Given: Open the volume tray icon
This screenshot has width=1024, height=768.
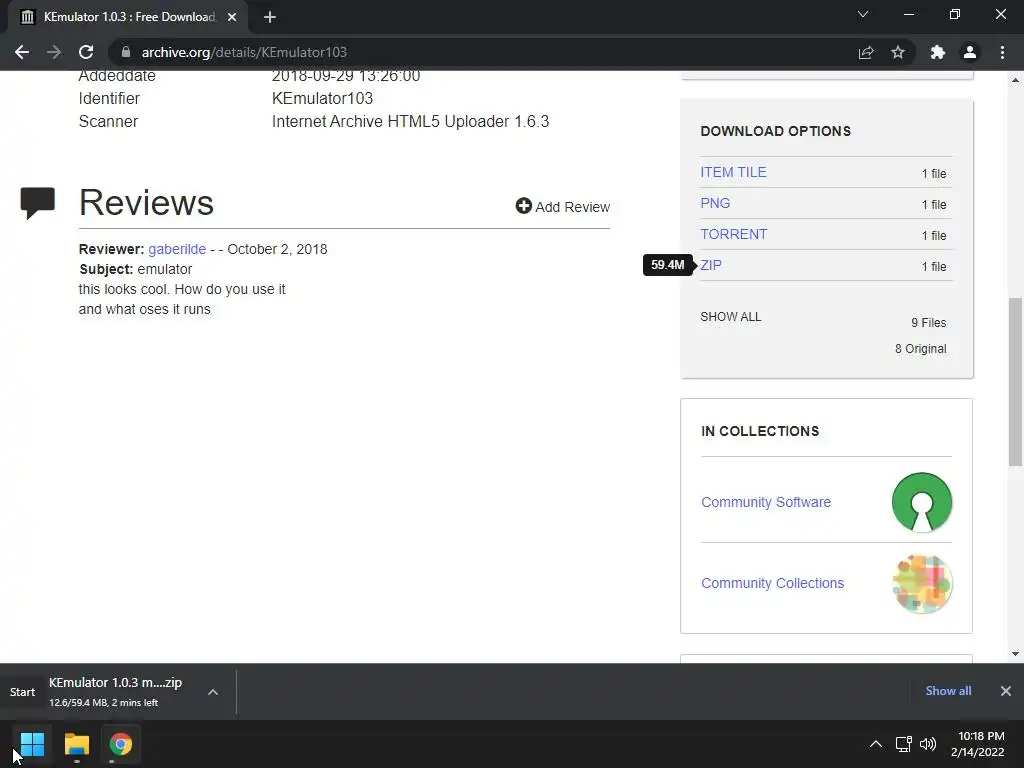Looking at the screenshot, I should coord(927,744).
